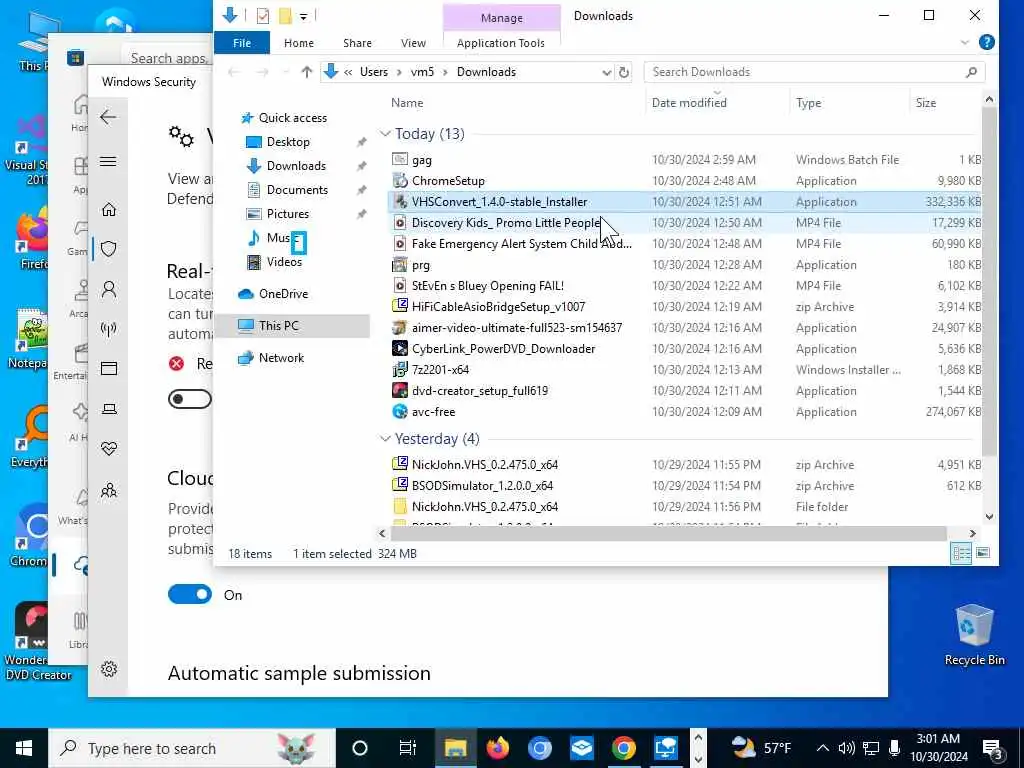Image resolution: width=1024 pixels, height=768 pixels.
Task: Expand Windows Security hamburger menu
Action: pos(108,161)
